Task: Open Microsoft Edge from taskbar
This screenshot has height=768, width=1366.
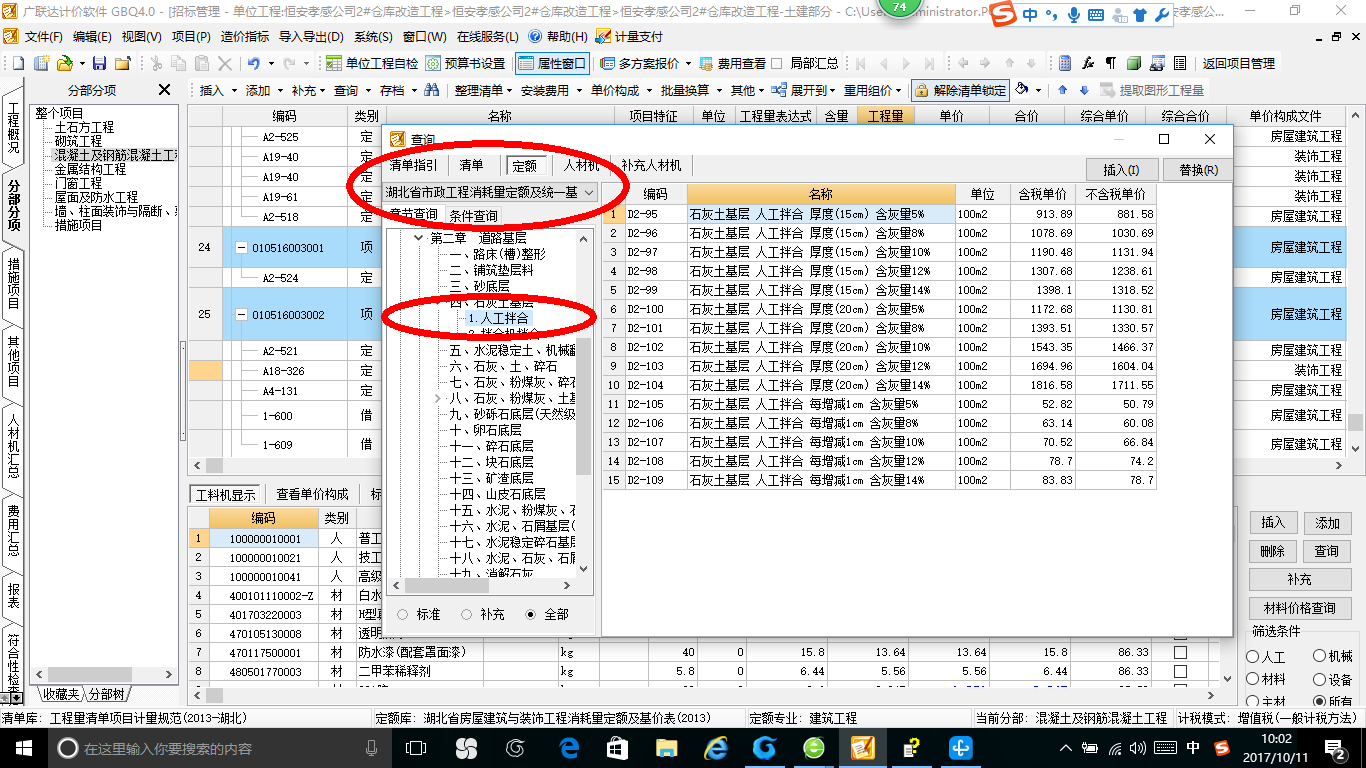Action: click(x=570, y=747)
